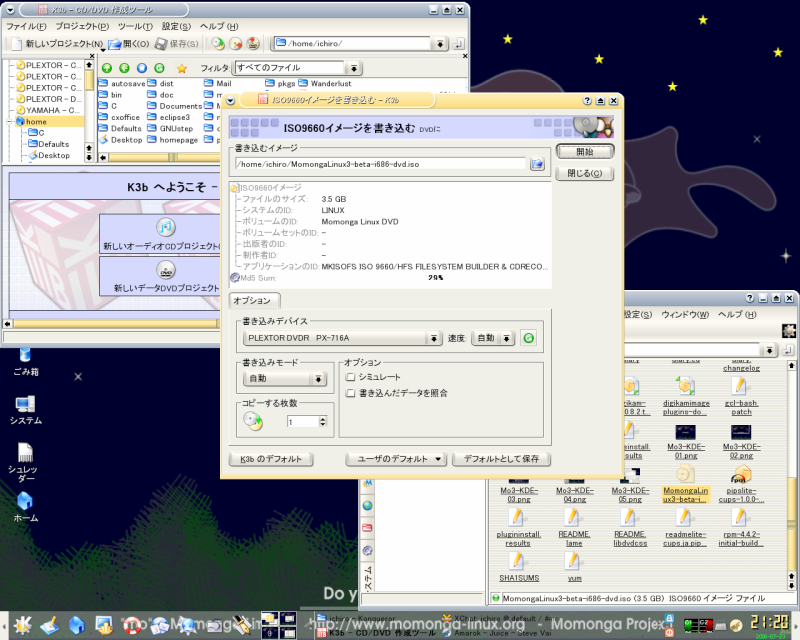This screenshot has height=640, width=800.
Task: Open the ヘルプ(H) menu in Konqueror
Action: (x=737, y=314)
